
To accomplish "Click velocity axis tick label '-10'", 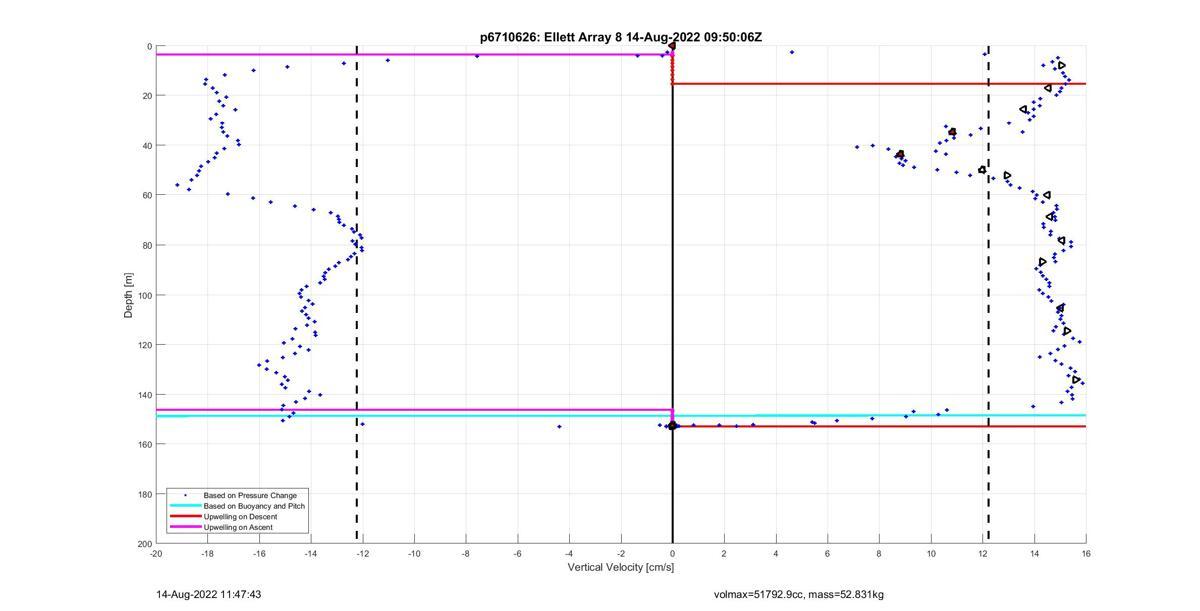I will click(x=414, y=553).
